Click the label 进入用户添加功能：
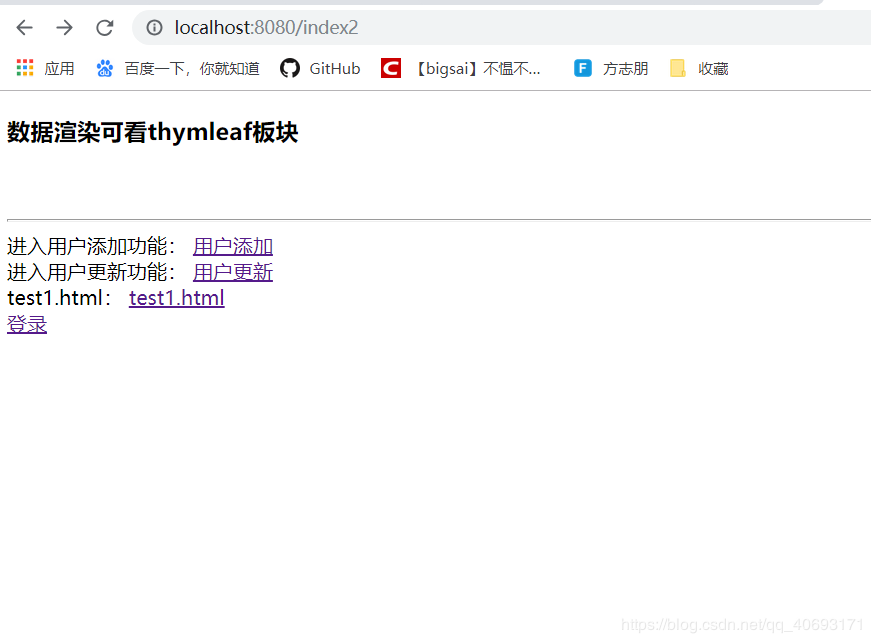The height and width of the screenshot is (643, 871). click(92, 246)
